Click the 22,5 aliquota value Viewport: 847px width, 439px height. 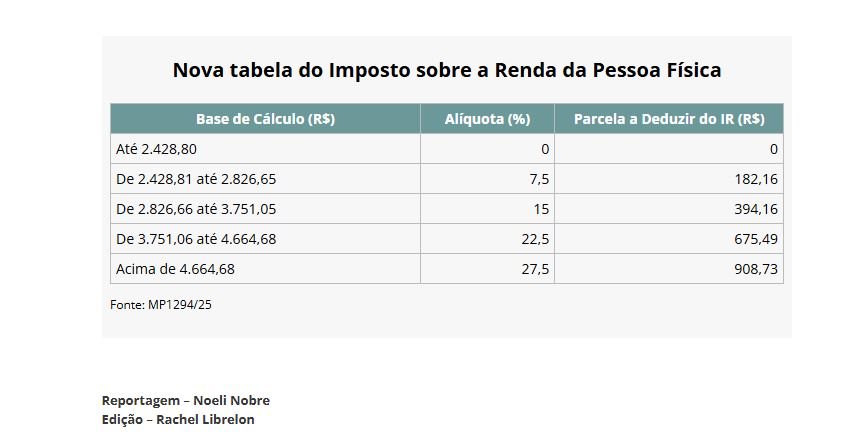[x=535, y=239]
